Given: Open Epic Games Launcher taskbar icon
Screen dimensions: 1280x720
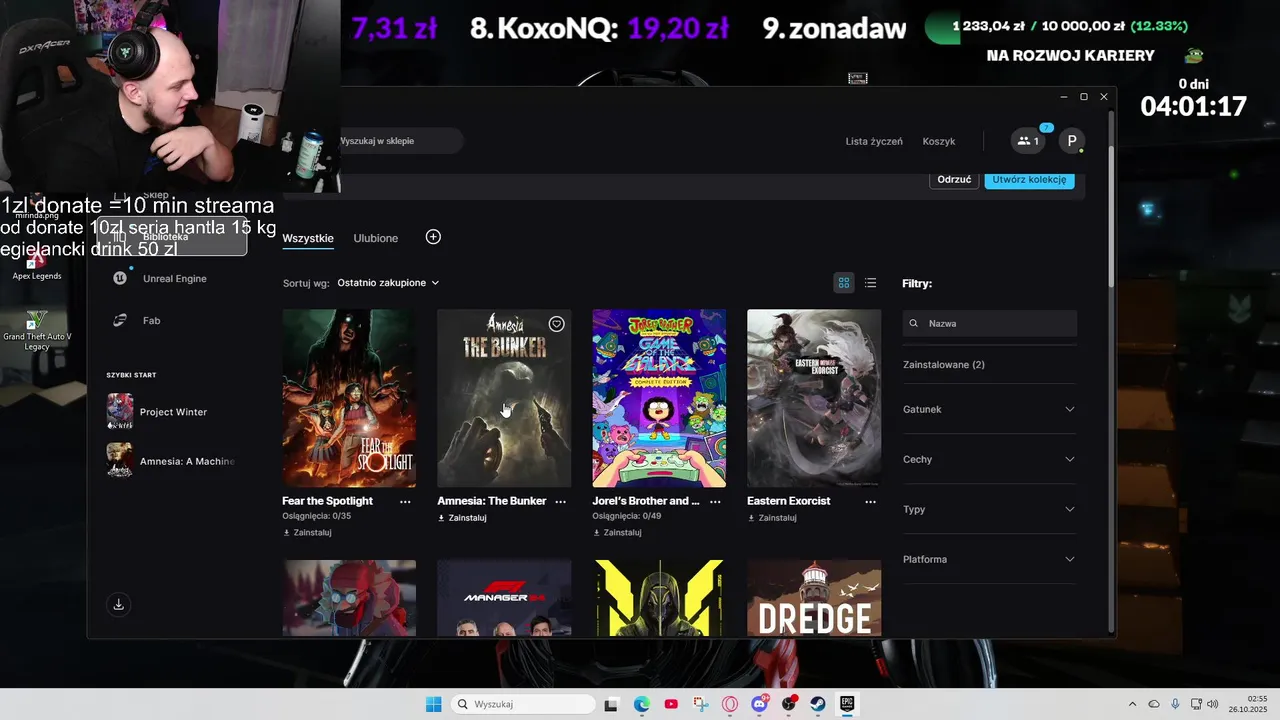Looking at the screenshot, I should (848, 704).
